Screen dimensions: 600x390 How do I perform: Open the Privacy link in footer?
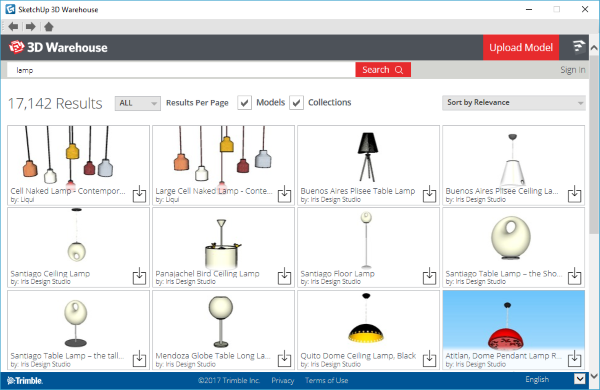(282, 380)
